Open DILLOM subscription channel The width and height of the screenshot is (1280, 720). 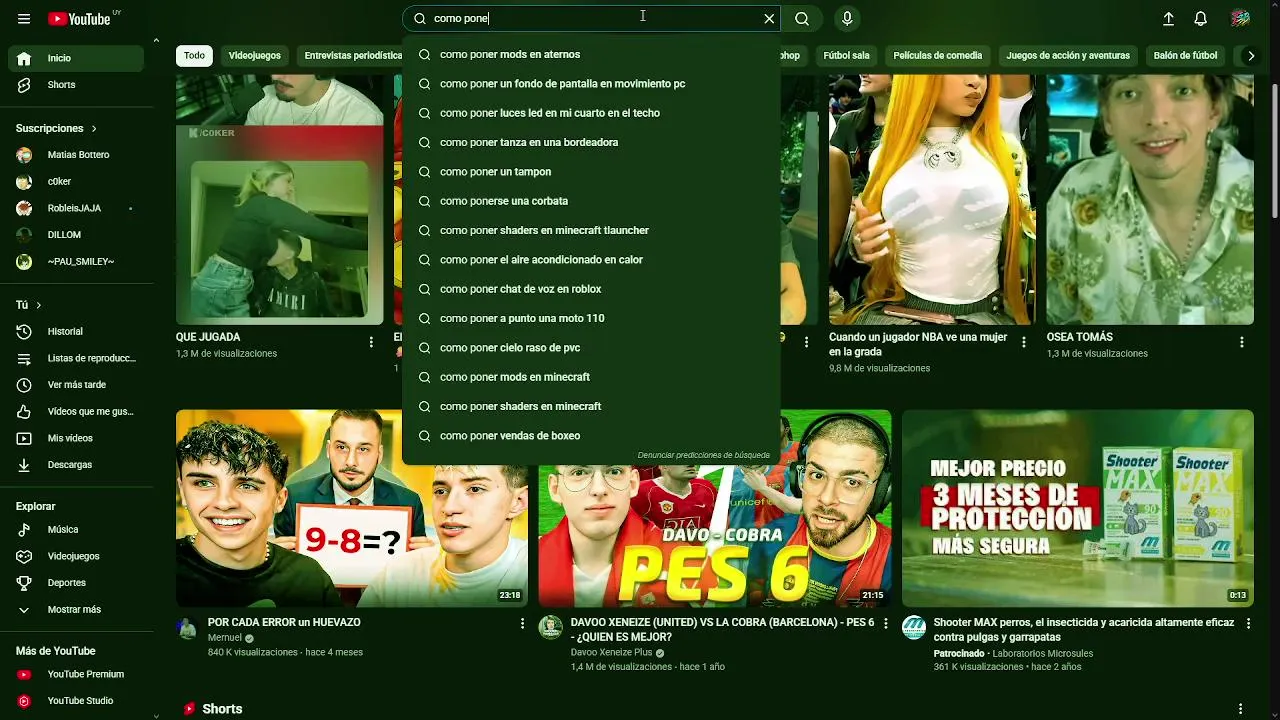point(76,235)
